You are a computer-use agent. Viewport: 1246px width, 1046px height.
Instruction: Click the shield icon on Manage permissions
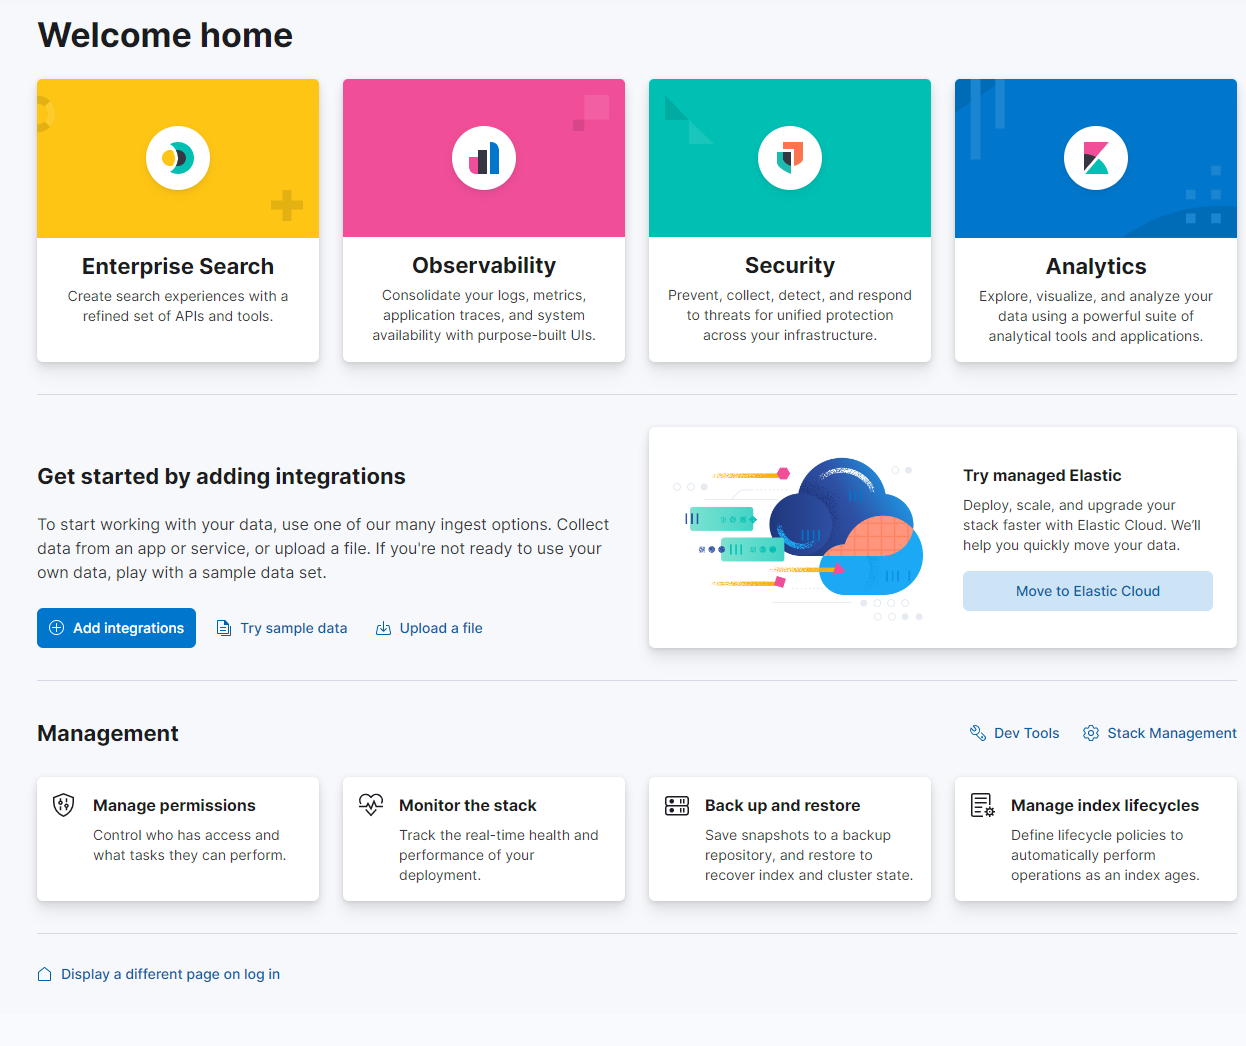point(63,805)
